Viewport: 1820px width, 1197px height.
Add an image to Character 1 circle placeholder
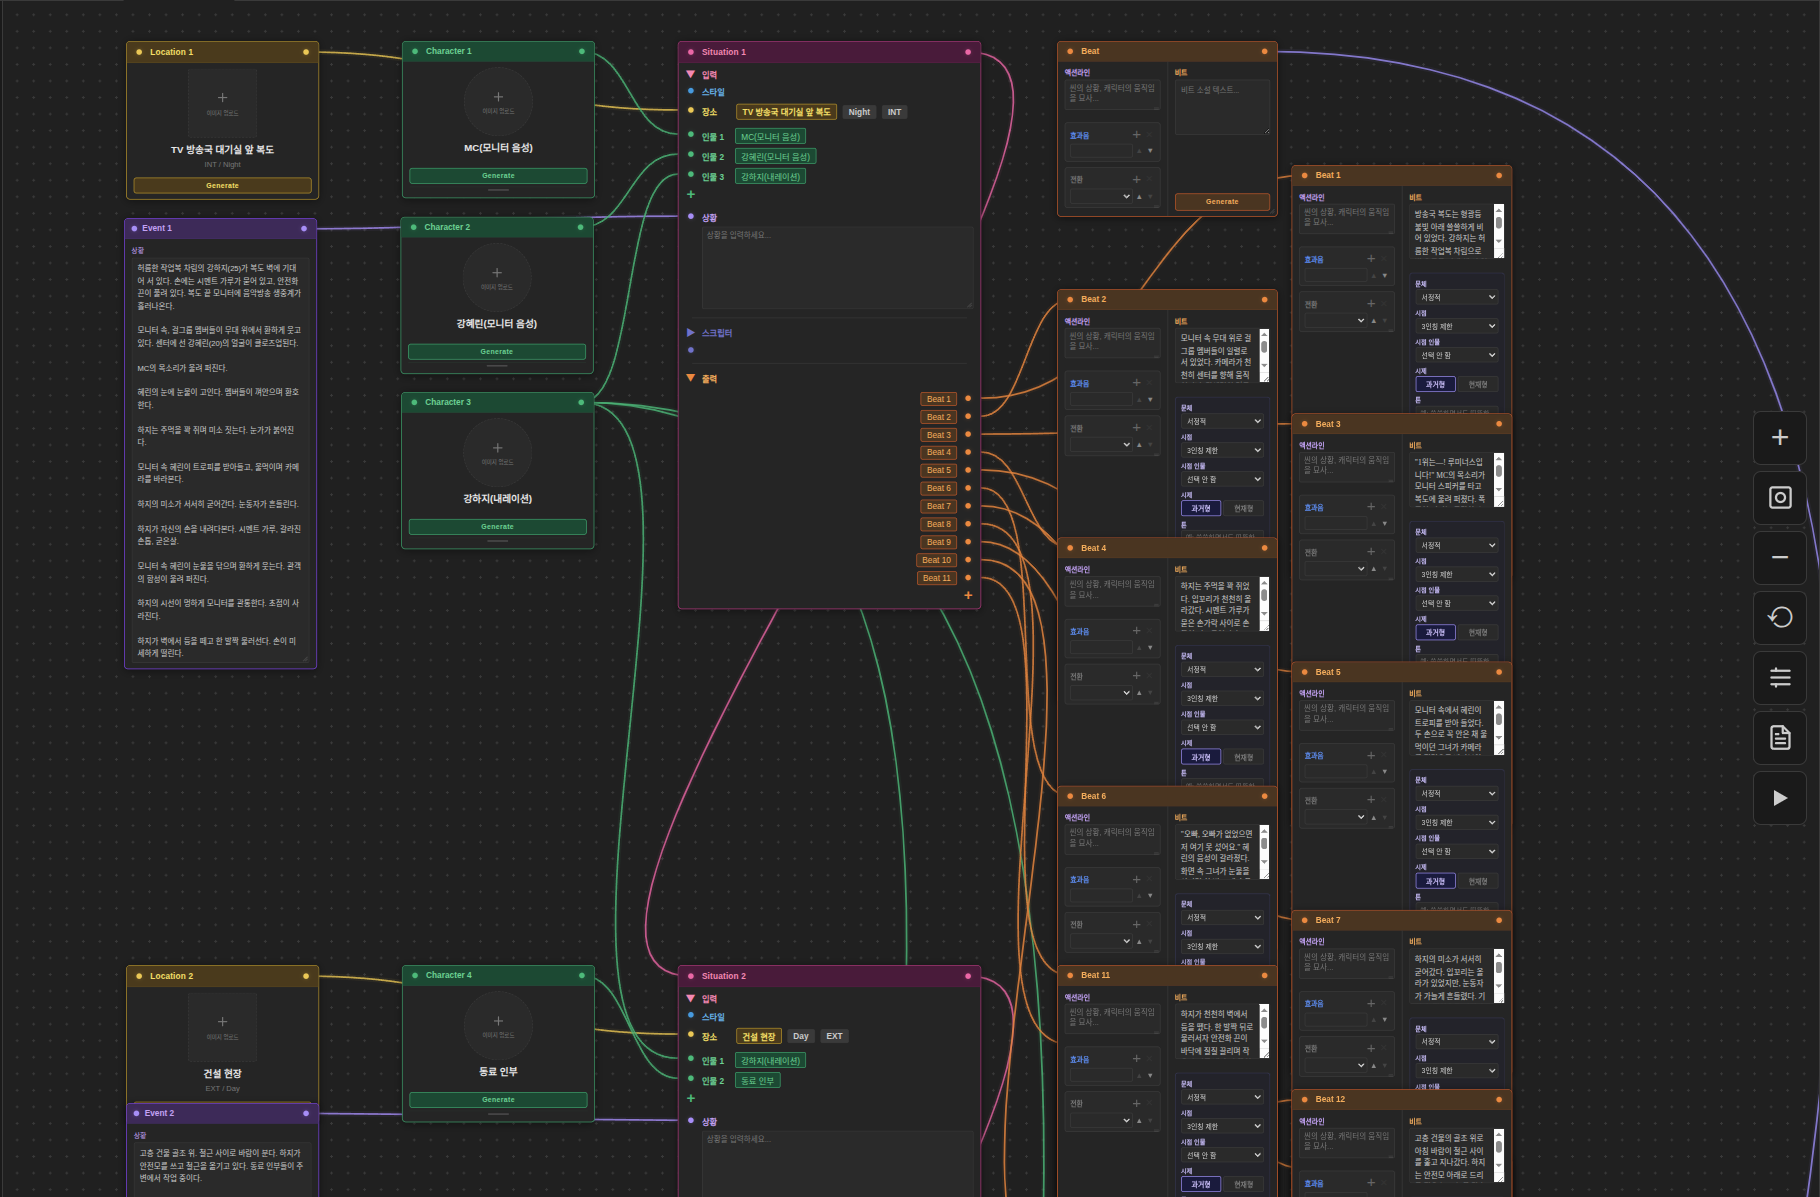498,100
